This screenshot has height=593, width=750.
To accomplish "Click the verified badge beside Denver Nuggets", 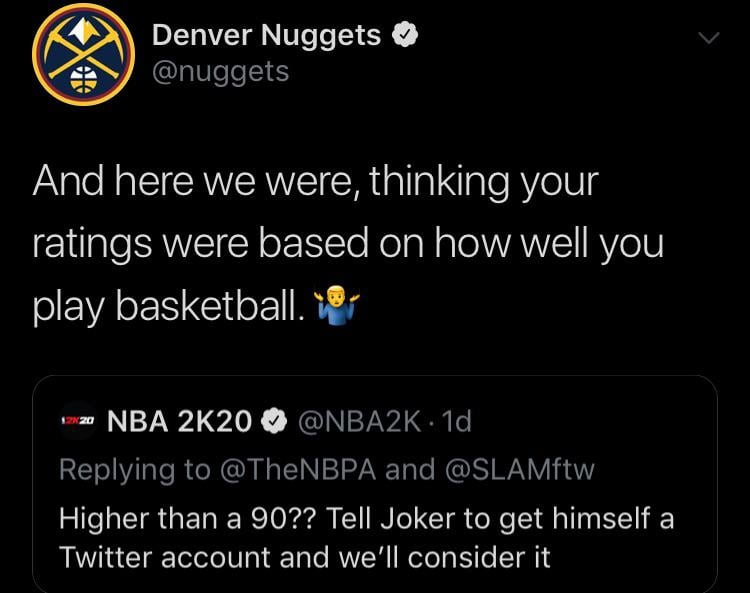I will (x=403, y=36).
